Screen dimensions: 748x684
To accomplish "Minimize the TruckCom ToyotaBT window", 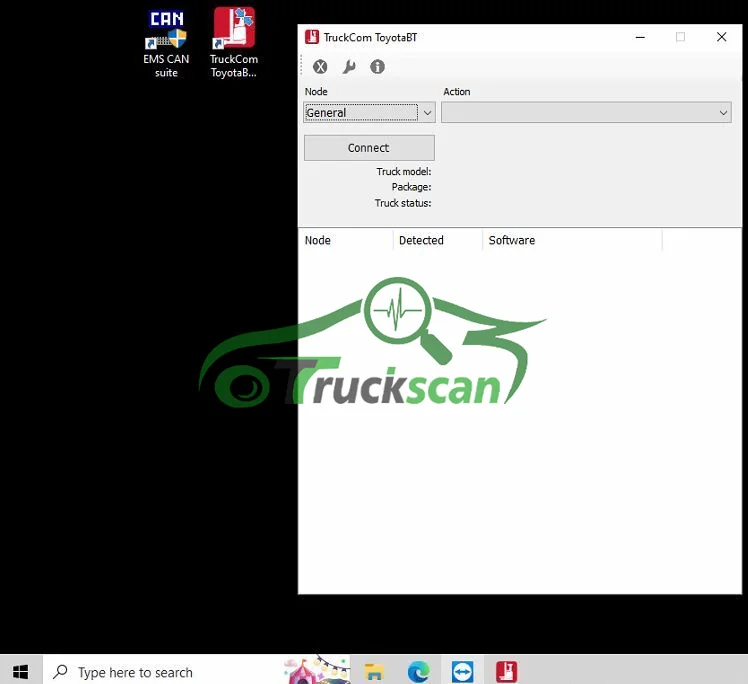I will point(640,37).
